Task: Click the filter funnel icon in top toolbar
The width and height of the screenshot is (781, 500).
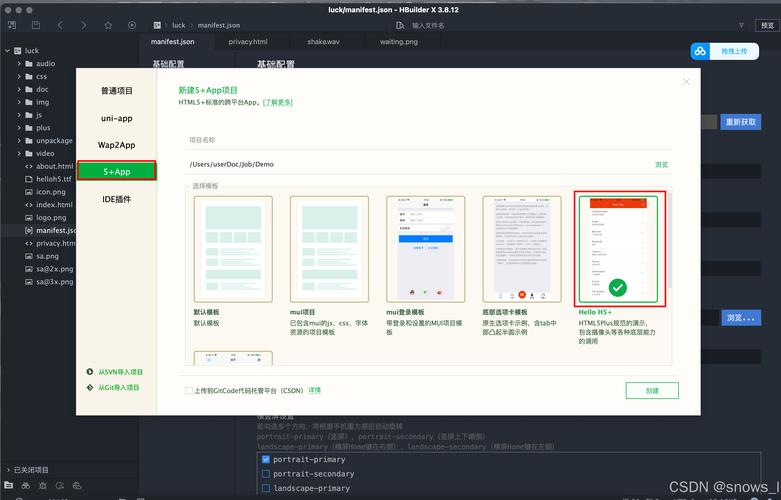Action: coord(741,25)
